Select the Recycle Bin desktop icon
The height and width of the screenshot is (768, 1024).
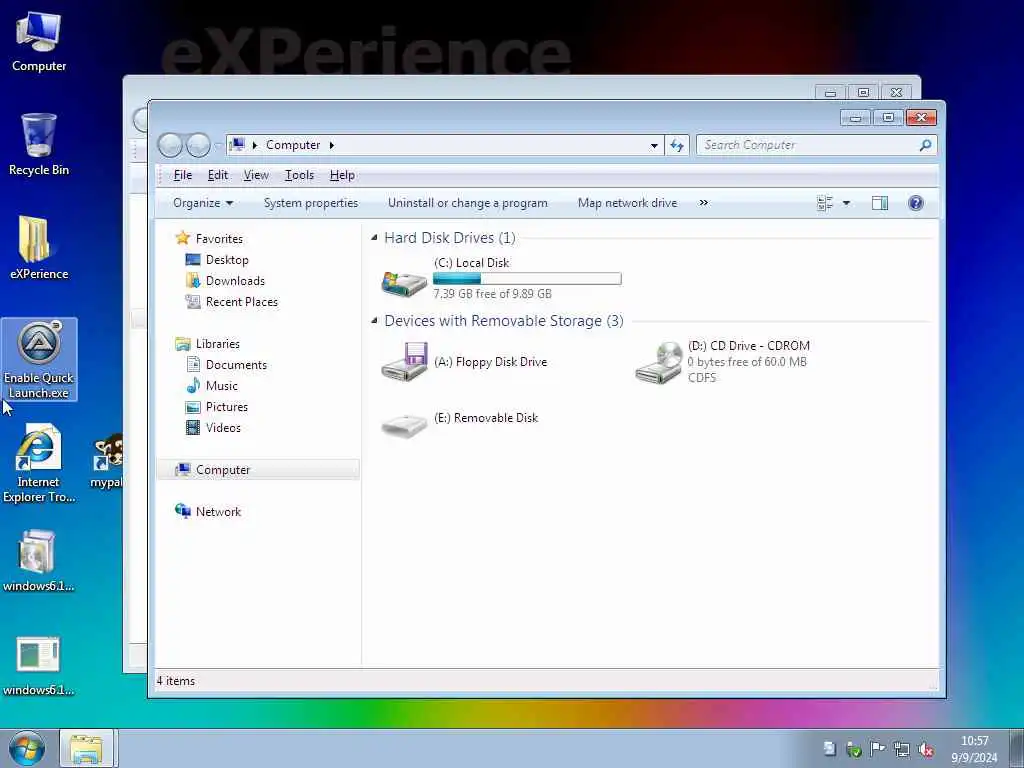coord(39,144)
